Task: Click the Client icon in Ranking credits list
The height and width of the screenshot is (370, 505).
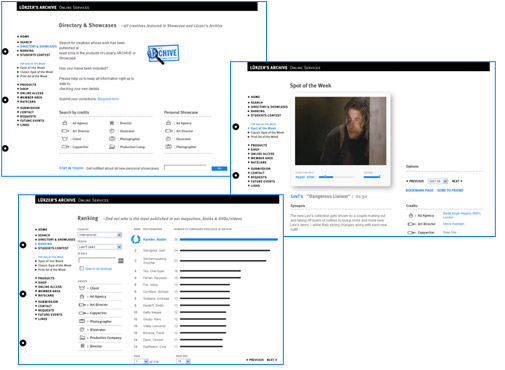Action: coord(82,288)
